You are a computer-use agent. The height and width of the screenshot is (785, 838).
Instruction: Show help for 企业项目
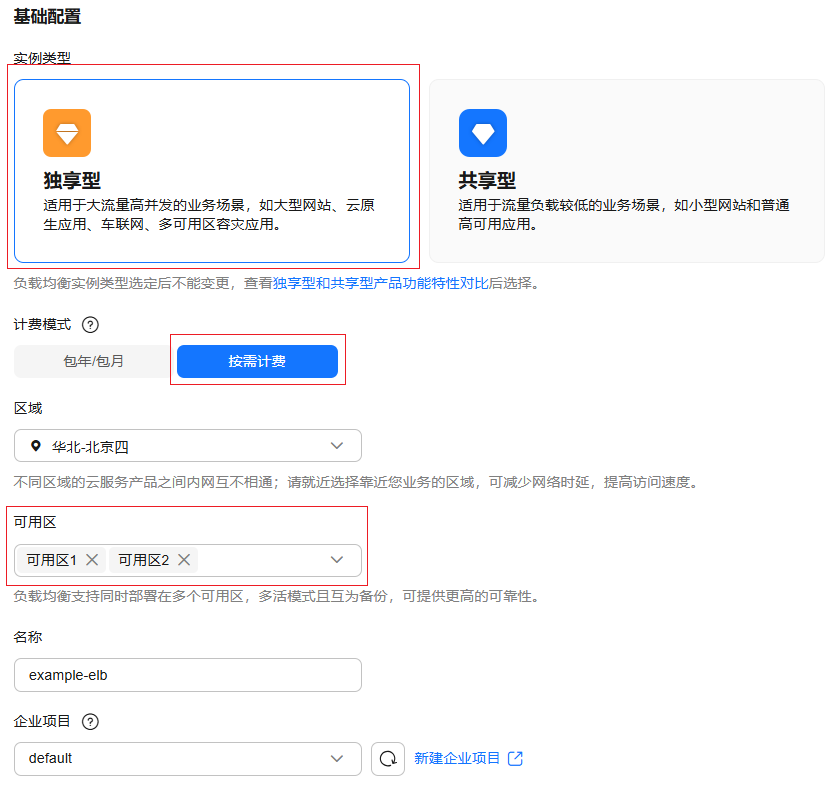click(x=90, y=721)
